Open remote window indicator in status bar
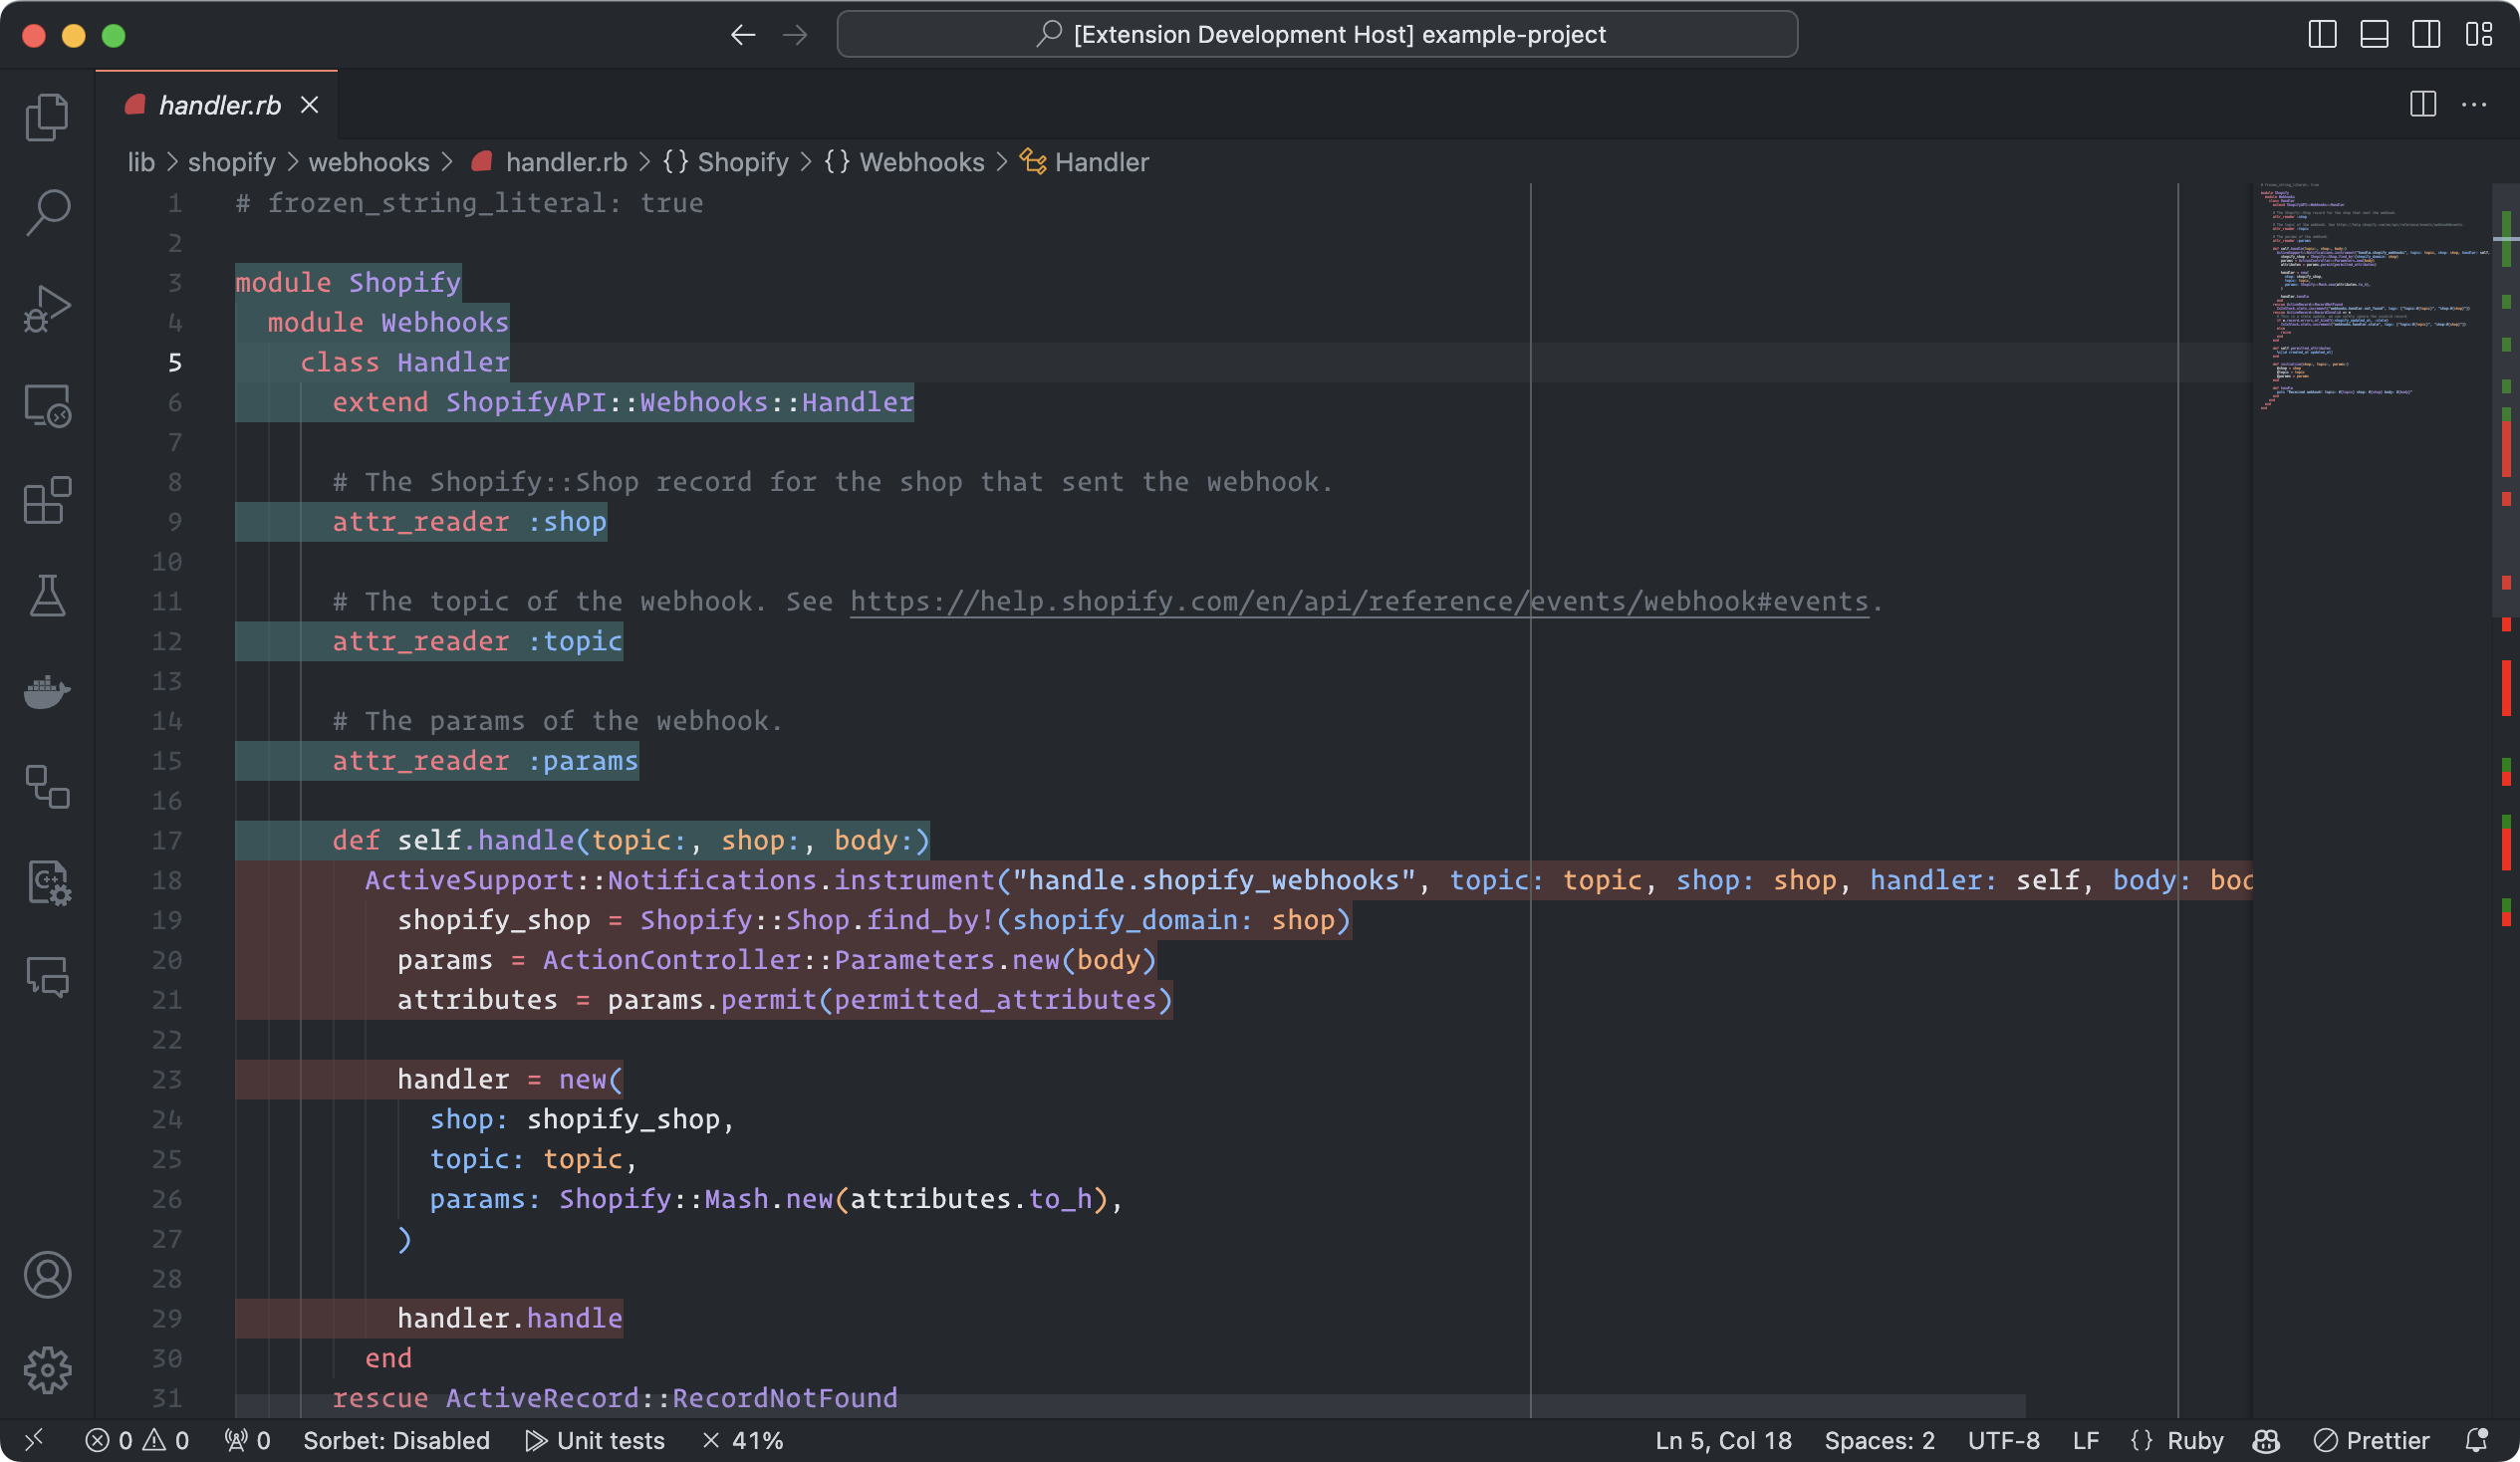2520x1462 pixels. coord(34,1440)
